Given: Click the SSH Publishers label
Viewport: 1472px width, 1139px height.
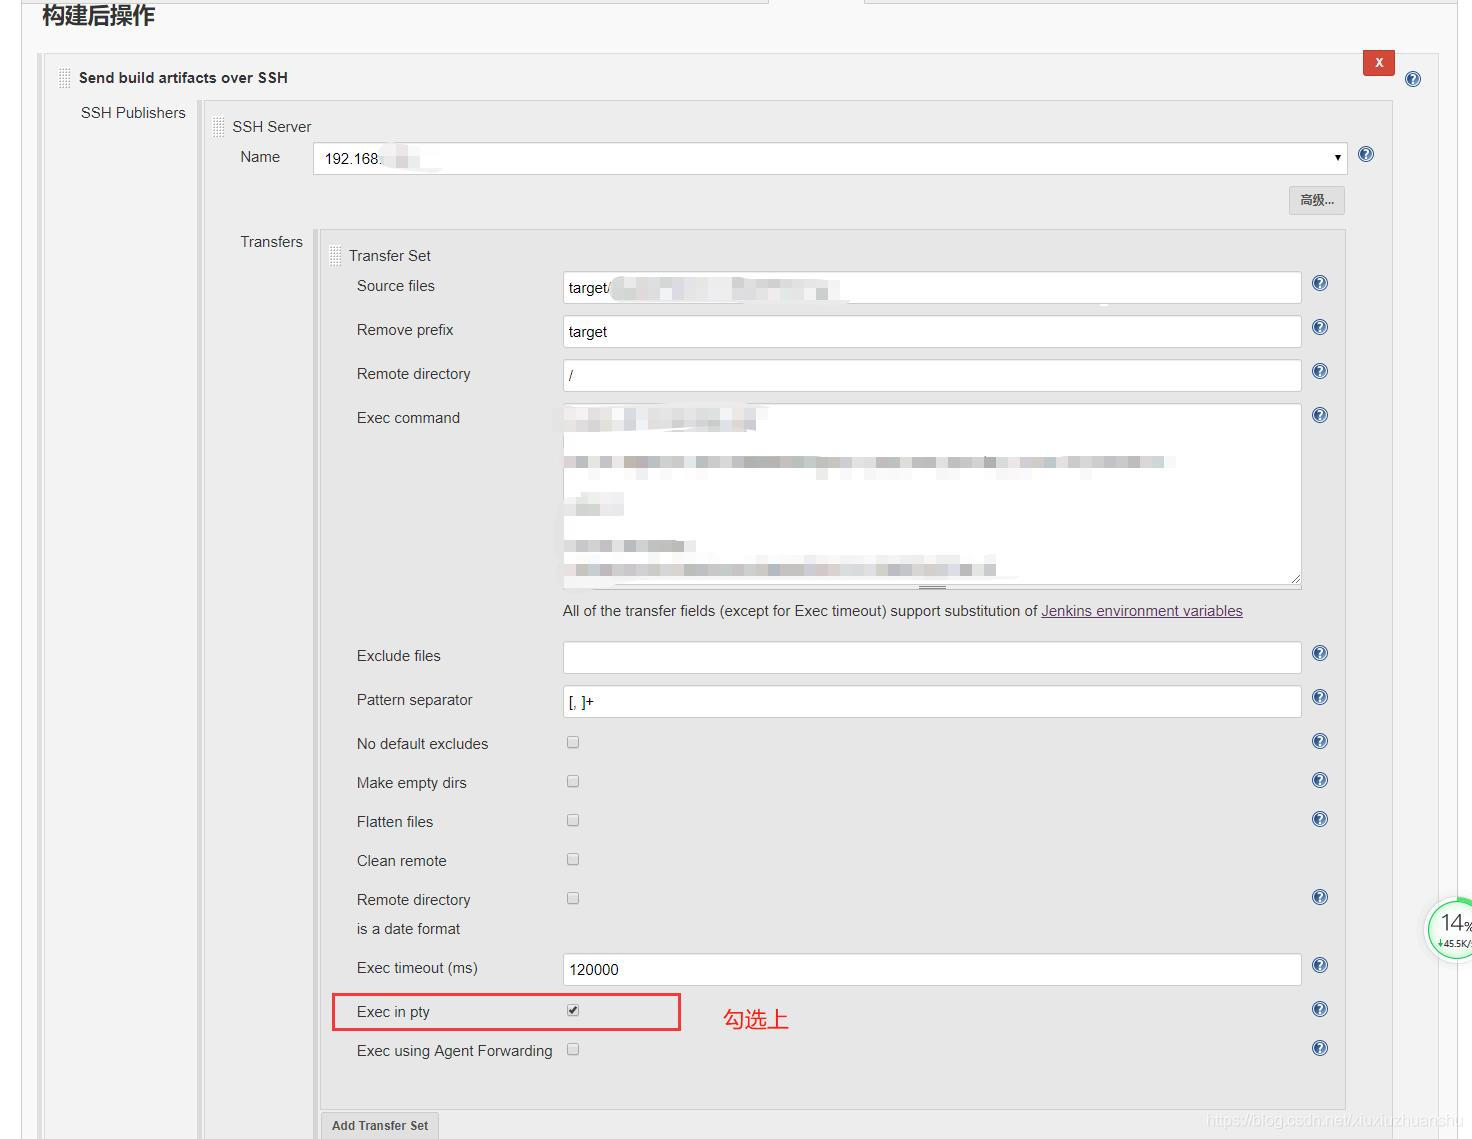Looking at the screenshot, I should tap(133, 113).
